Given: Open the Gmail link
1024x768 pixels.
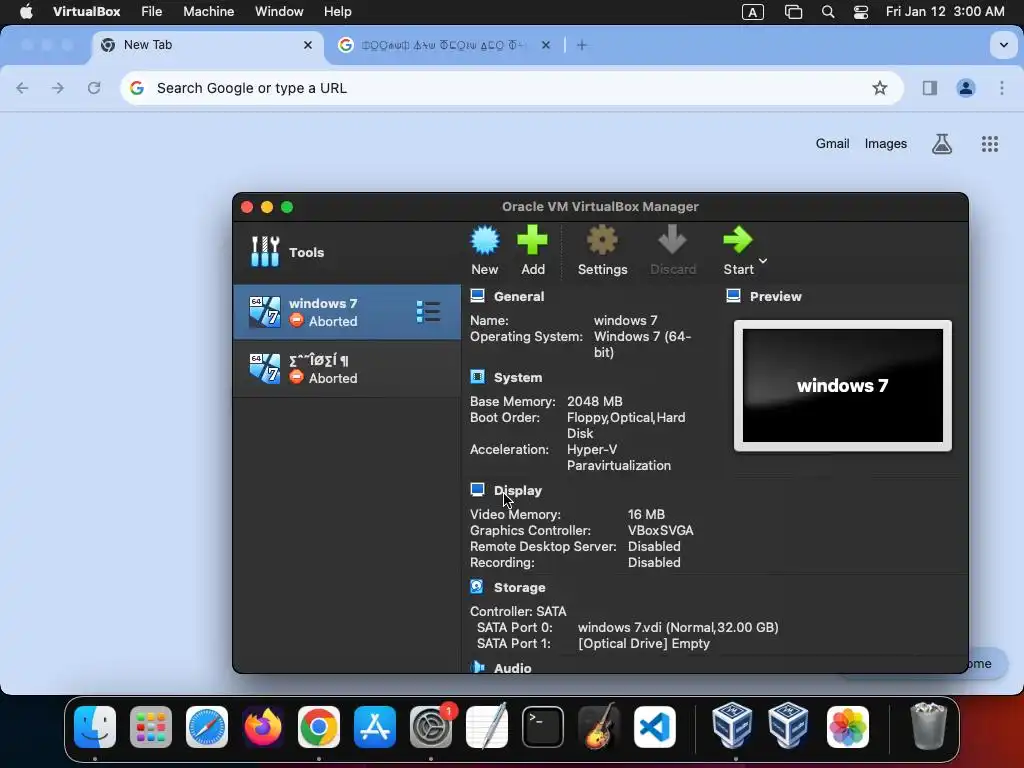Looking at the screenshot, I should [x=832, y=144].
